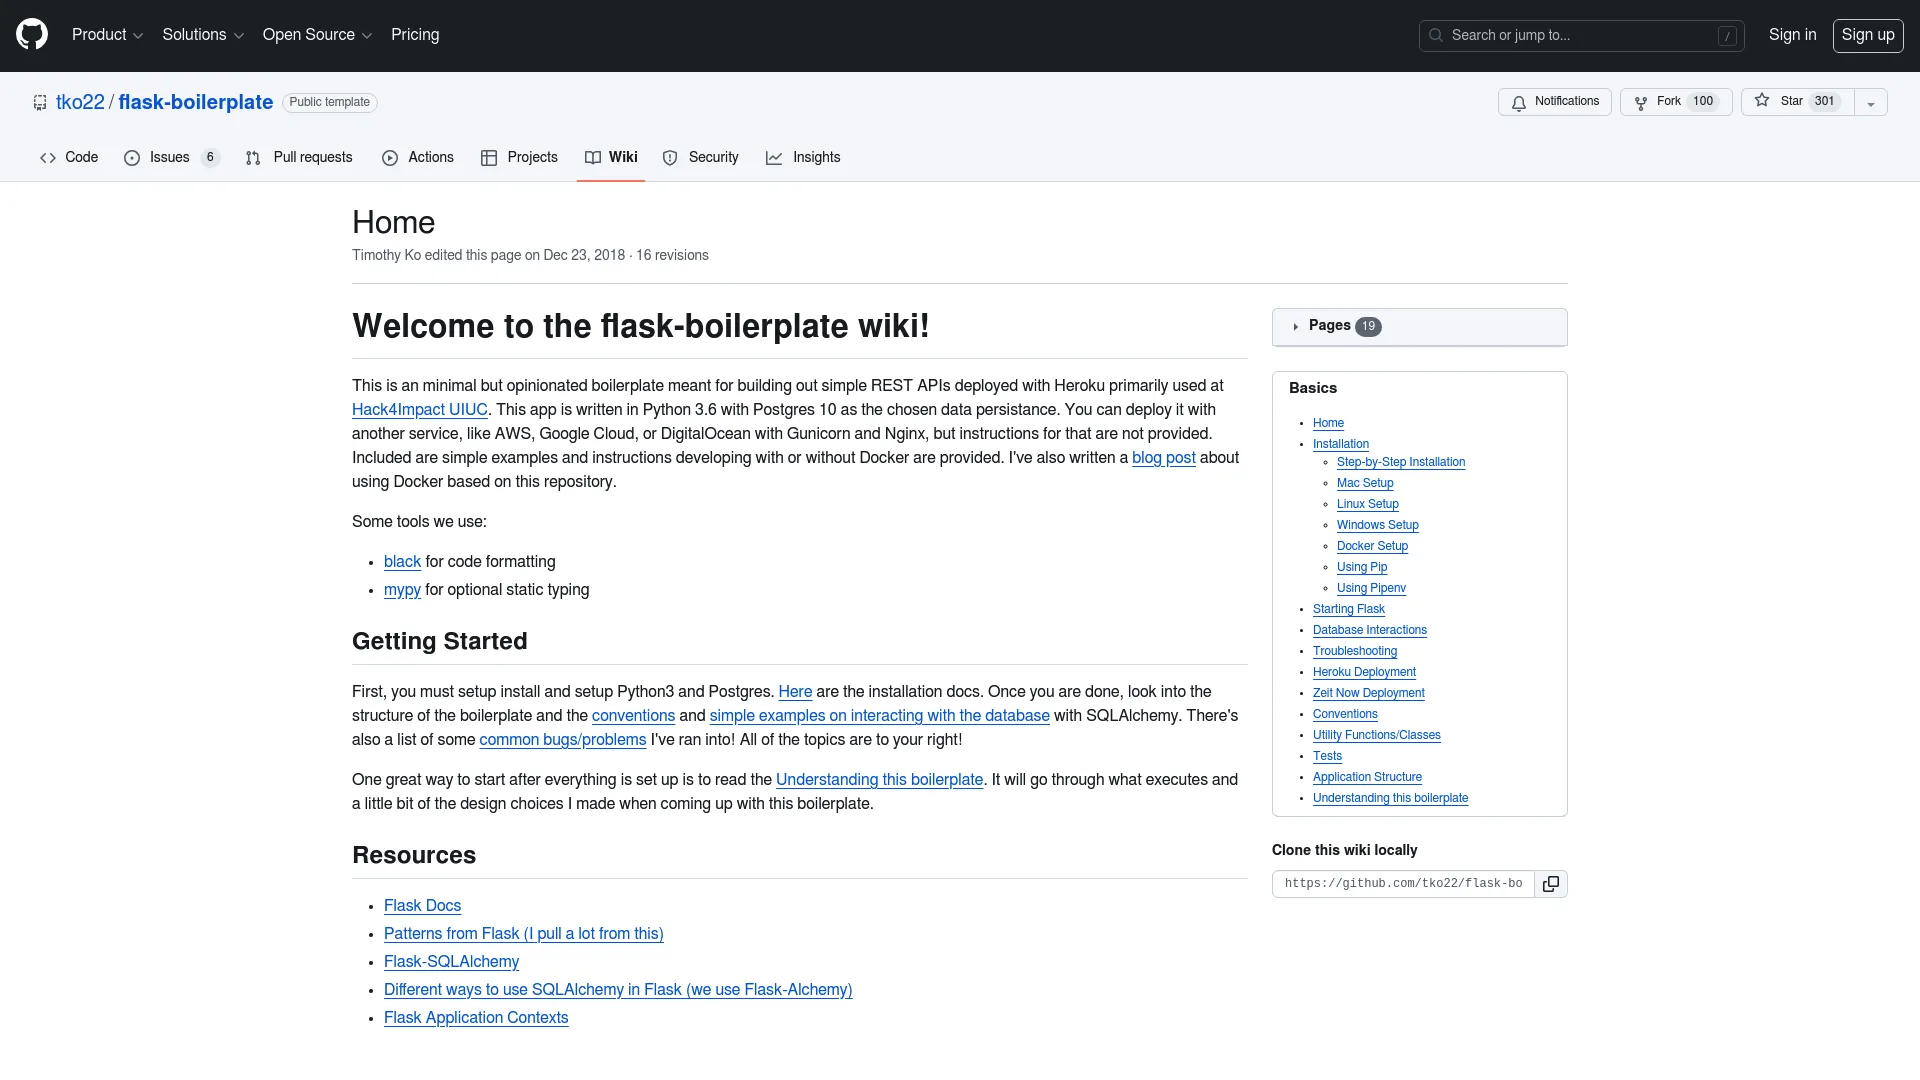Open Mac Setup sidebar page
This screenshot has height=1080, width=1920.
tap(1365, 483)
